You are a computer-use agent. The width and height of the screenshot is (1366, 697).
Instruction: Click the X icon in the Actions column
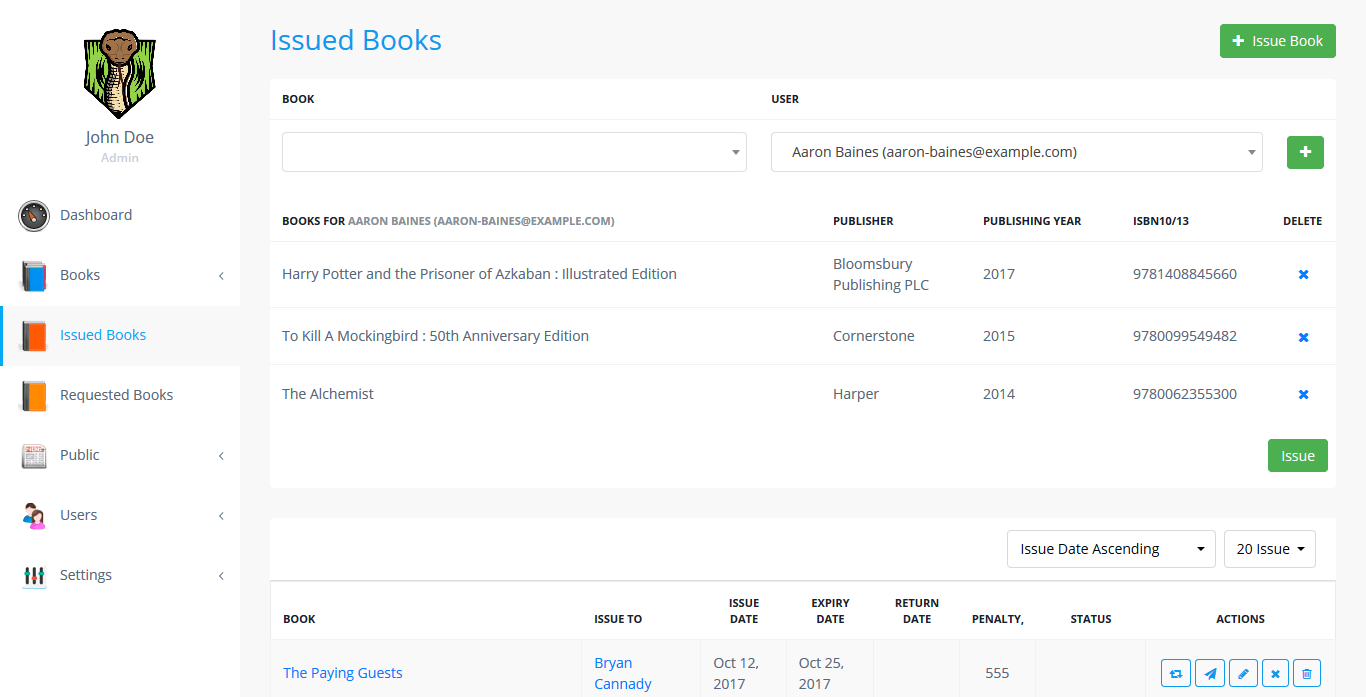coord(1275,674)
